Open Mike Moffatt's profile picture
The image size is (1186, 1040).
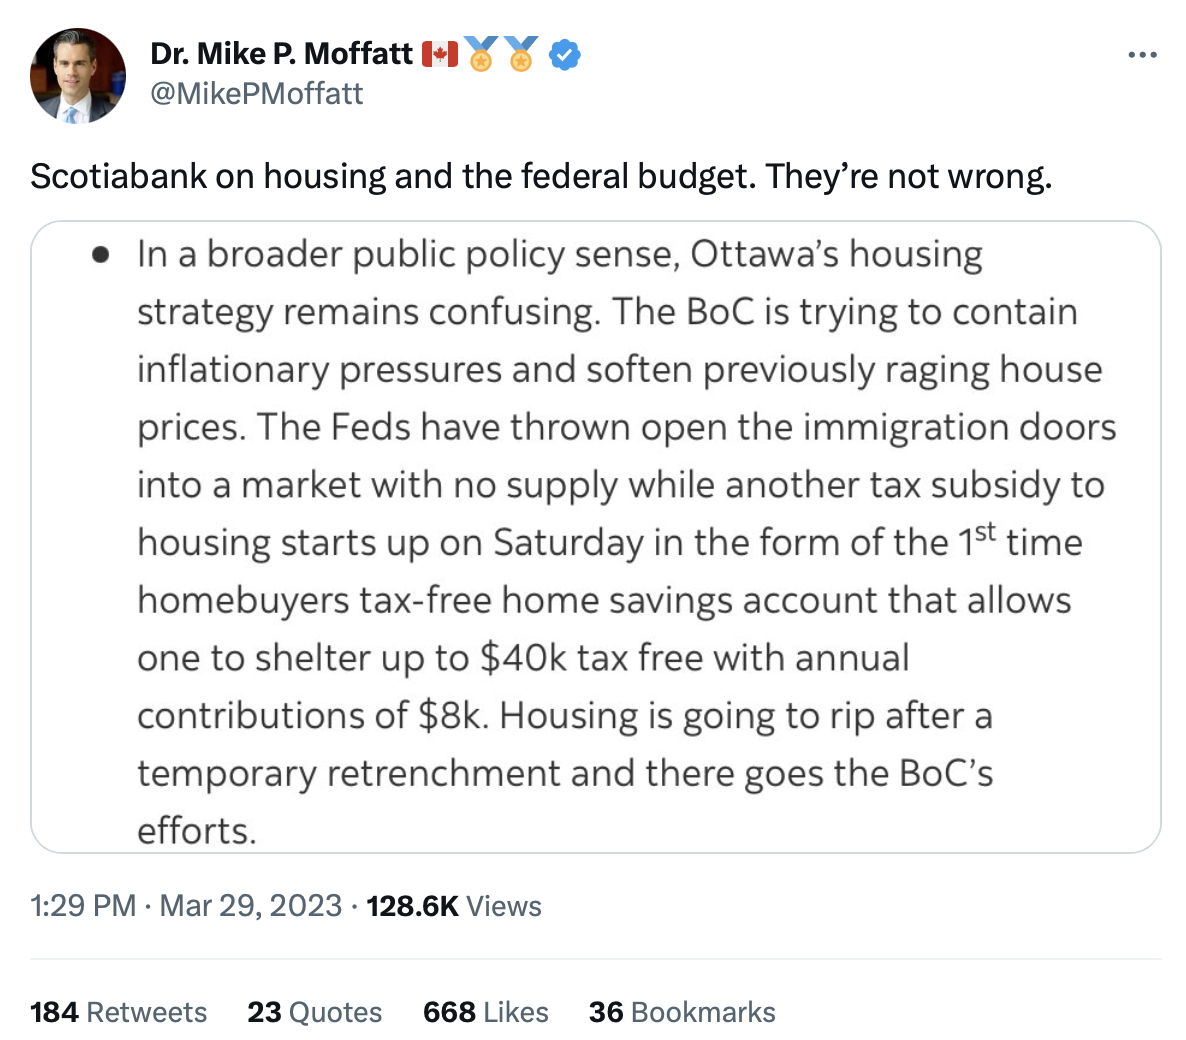(x=78, y=76)
